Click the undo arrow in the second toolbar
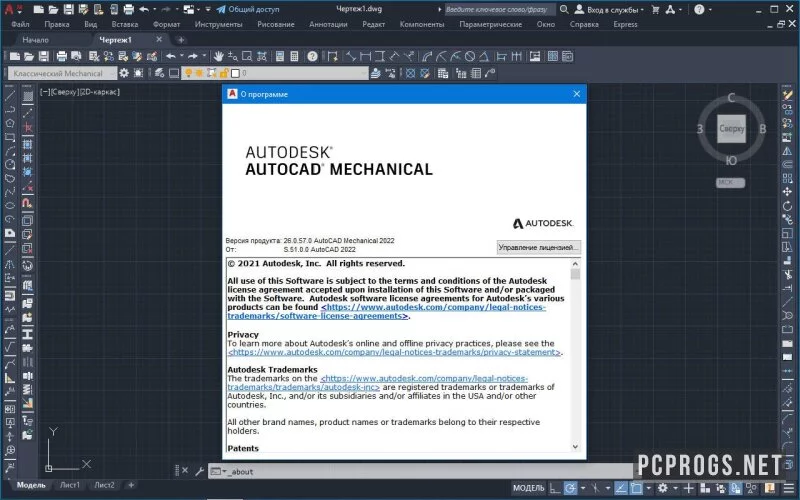The width and height of the screenshot is (800, 500). click(170, 56)
